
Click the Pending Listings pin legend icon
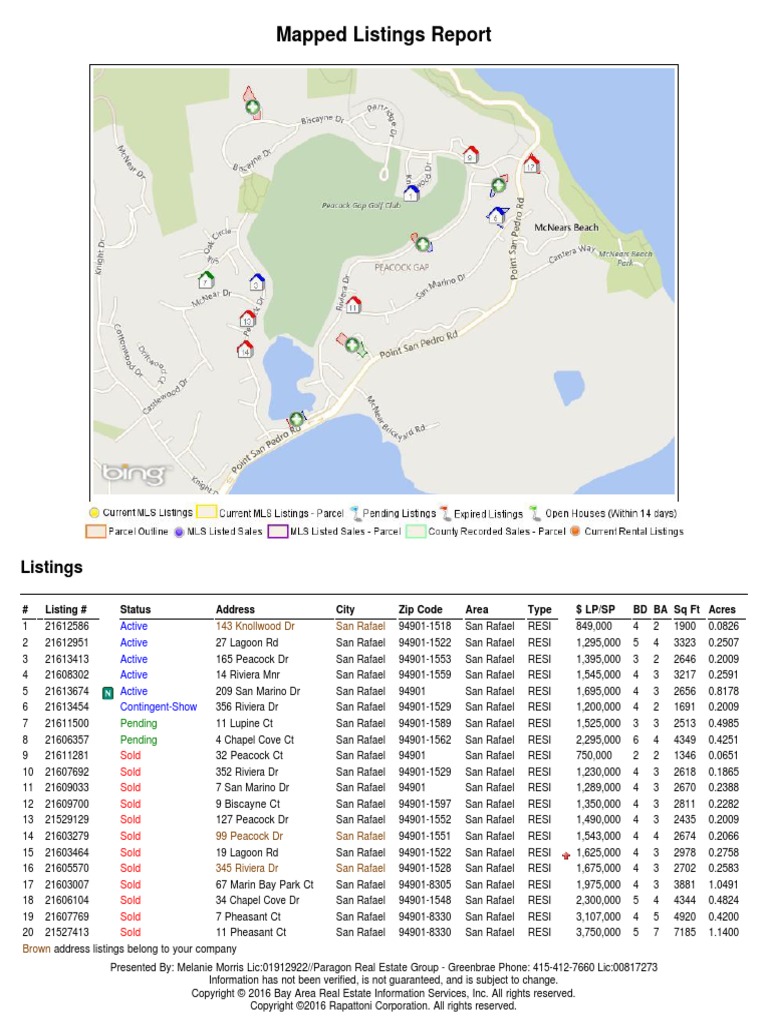click(x=356, y=513)
